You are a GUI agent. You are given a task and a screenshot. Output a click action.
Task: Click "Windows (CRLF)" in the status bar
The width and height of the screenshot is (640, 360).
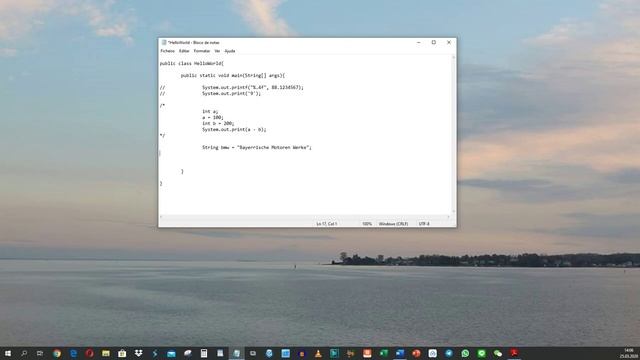tap(393, 224)
